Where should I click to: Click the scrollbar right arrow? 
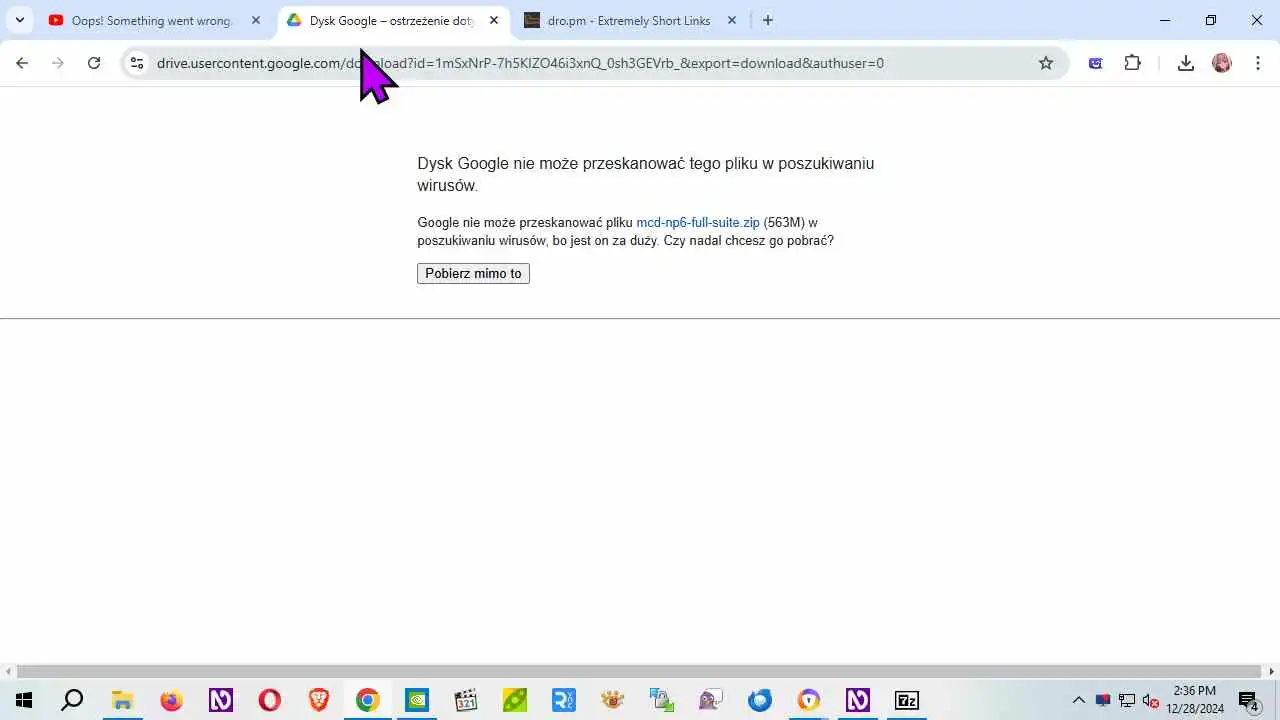pyautogui.click(x=1272, y=671)
